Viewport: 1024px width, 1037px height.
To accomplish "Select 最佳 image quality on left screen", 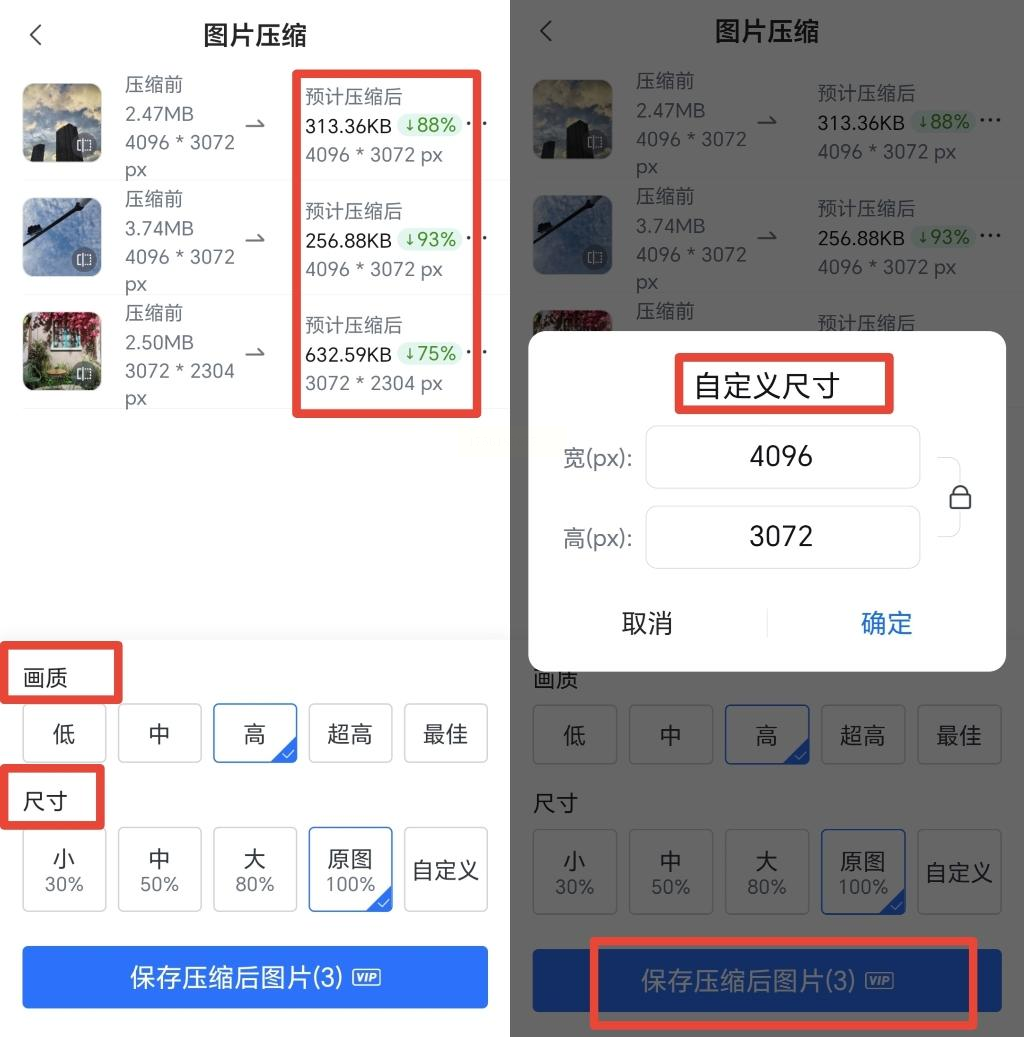I will pos(446,733).
